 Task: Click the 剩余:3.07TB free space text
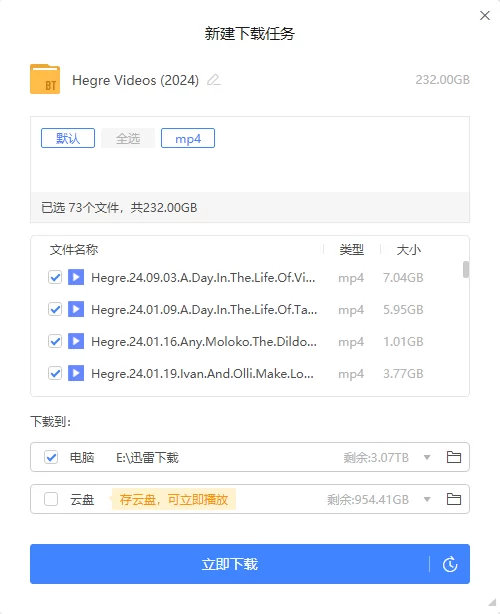[376, 457]
